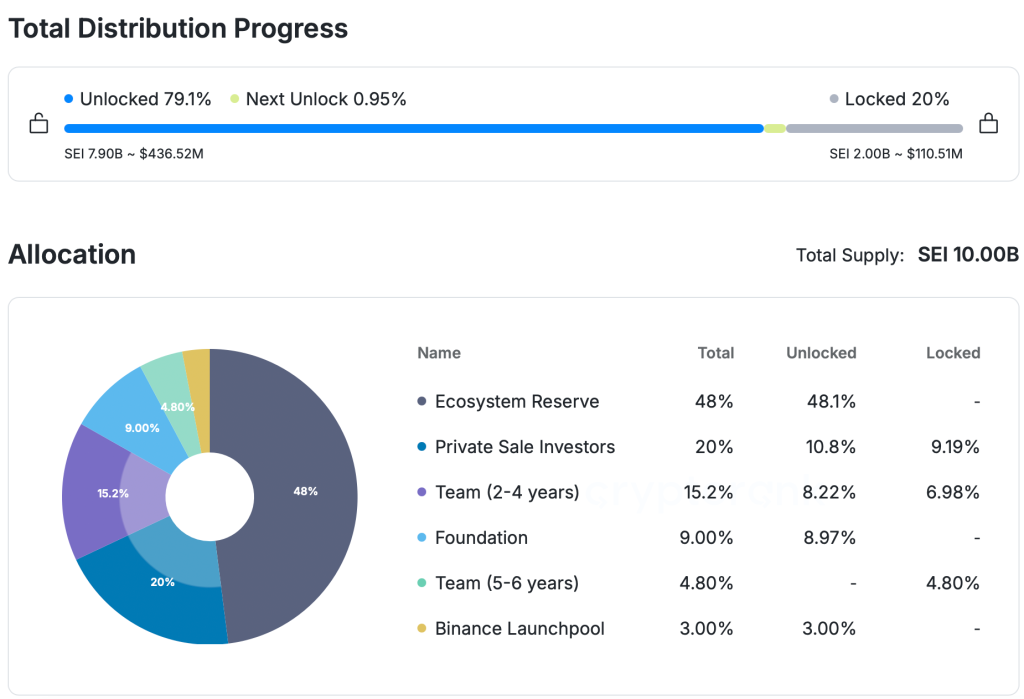The image size is (1024, 699).
Task: Click the closed padlock icon on the right
Action: (989, 125)
